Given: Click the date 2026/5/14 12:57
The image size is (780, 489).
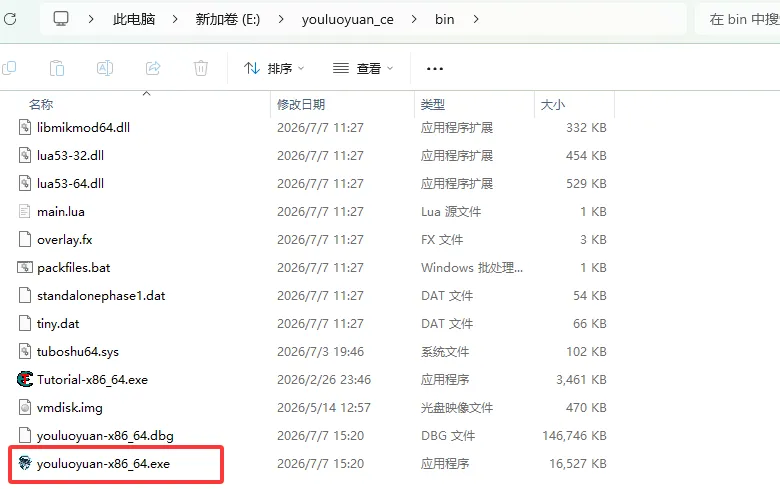Looking at the screenshot, I should [324, 407].
